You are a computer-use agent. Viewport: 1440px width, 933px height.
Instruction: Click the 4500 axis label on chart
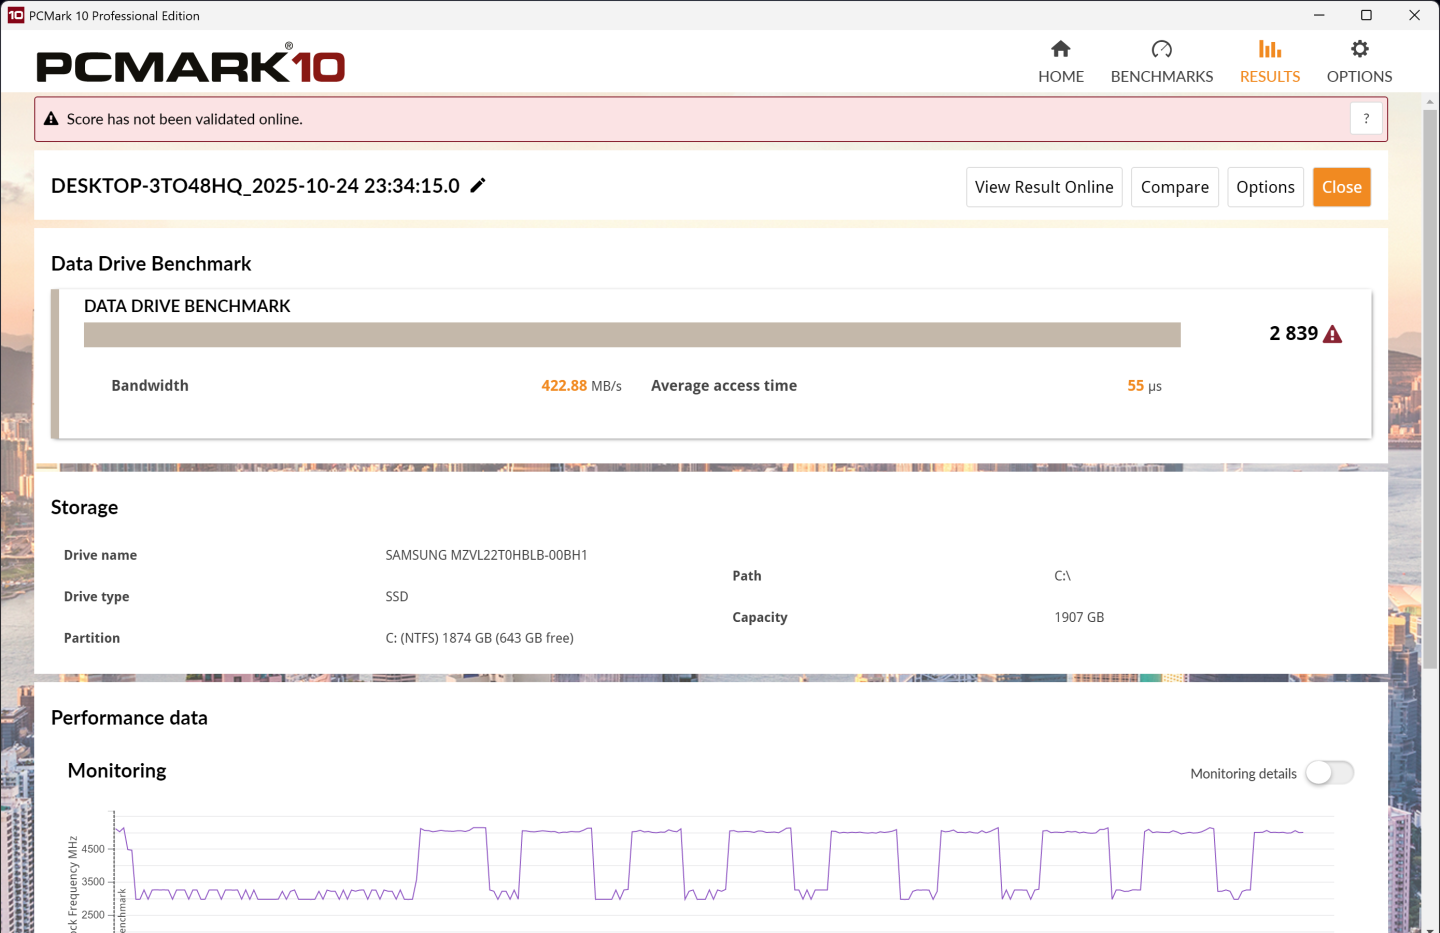pyautogui.click(x=93, y=849)
